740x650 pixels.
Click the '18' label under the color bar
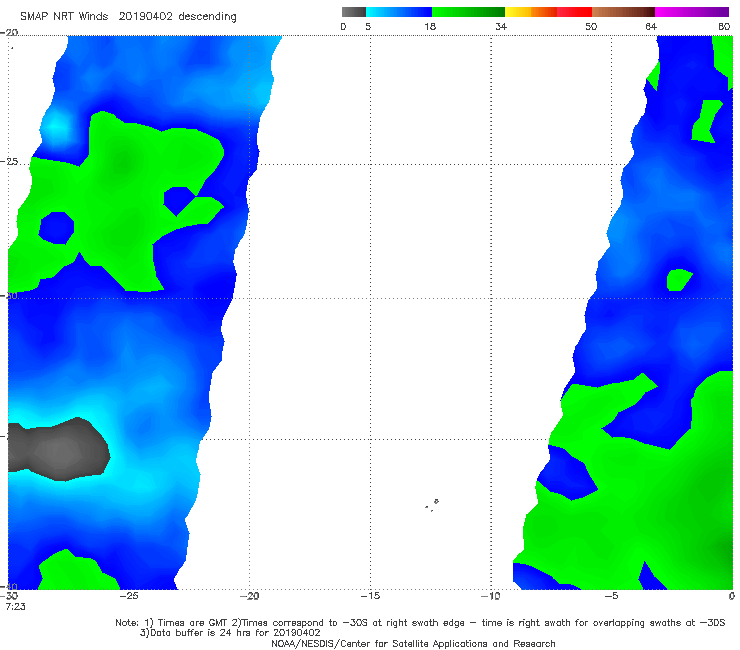coord(430,27)
